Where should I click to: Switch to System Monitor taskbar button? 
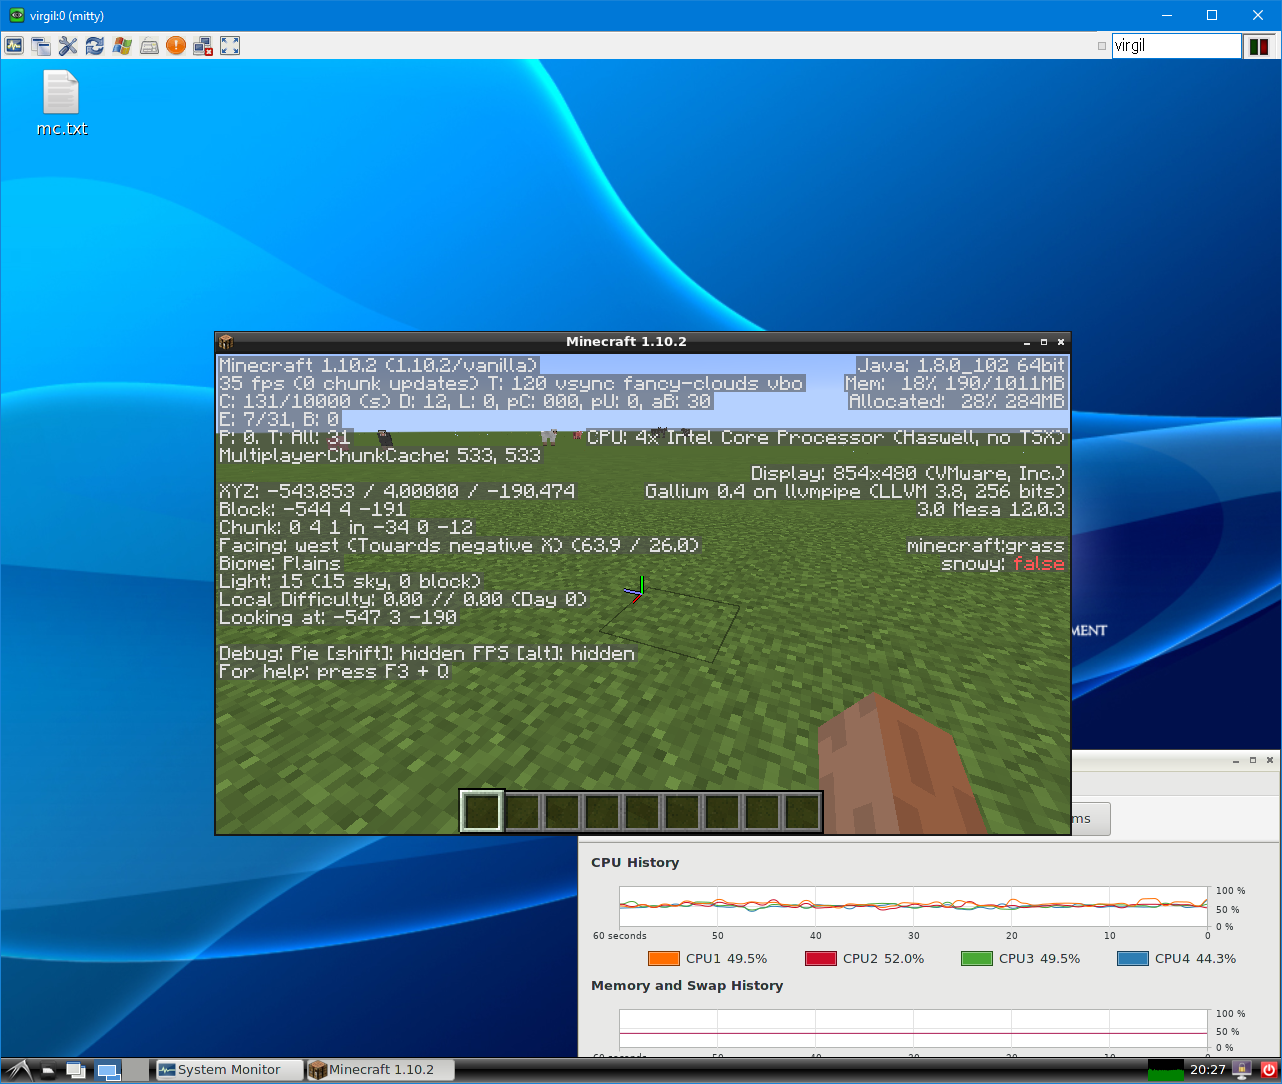[229, 1070]
